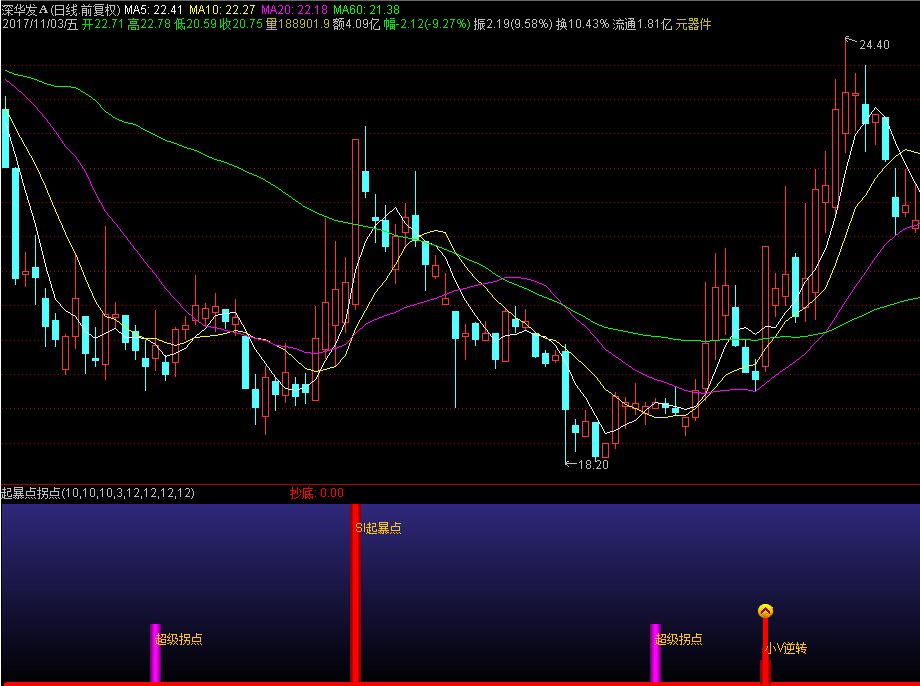
Task: Click the low price 低20.59
Action: coord(195,25)
